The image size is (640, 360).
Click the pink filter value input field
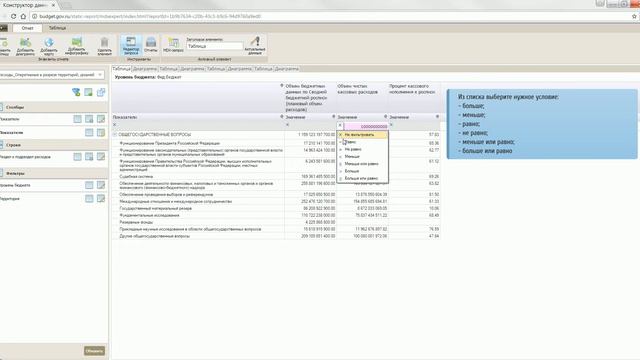[x=365, y=126]
